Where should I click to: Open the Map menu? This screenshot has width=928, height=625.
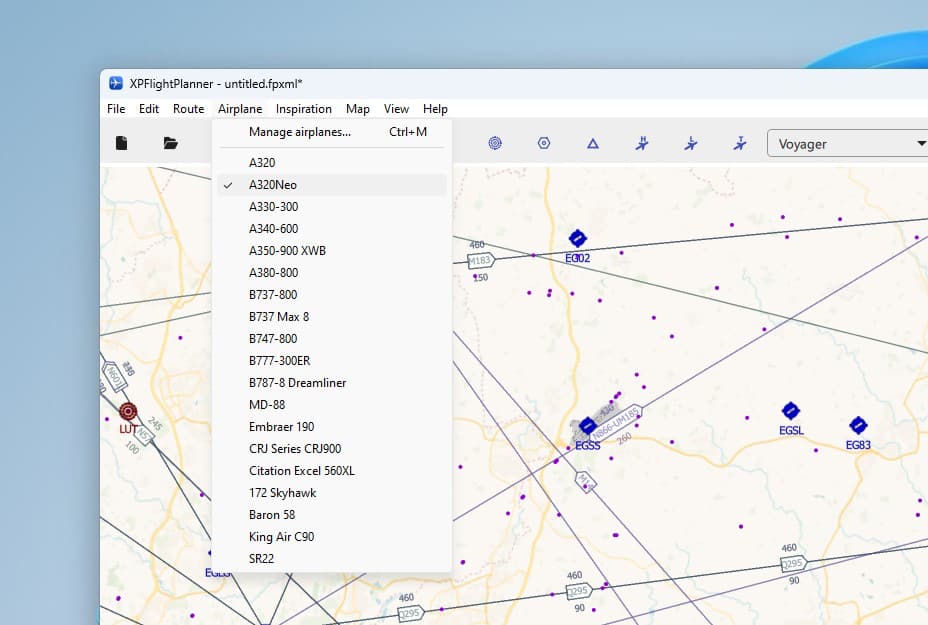pos(357,109)
